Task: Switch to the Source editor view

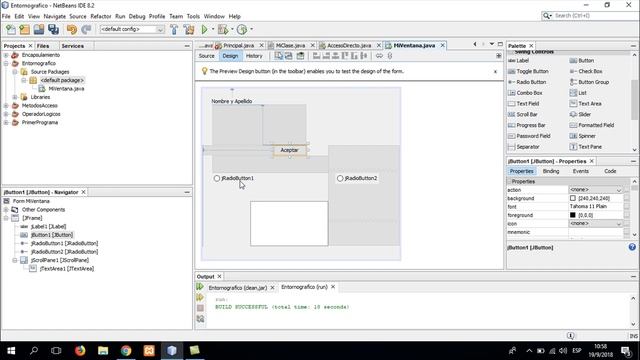Action: (x=207, y=56)
